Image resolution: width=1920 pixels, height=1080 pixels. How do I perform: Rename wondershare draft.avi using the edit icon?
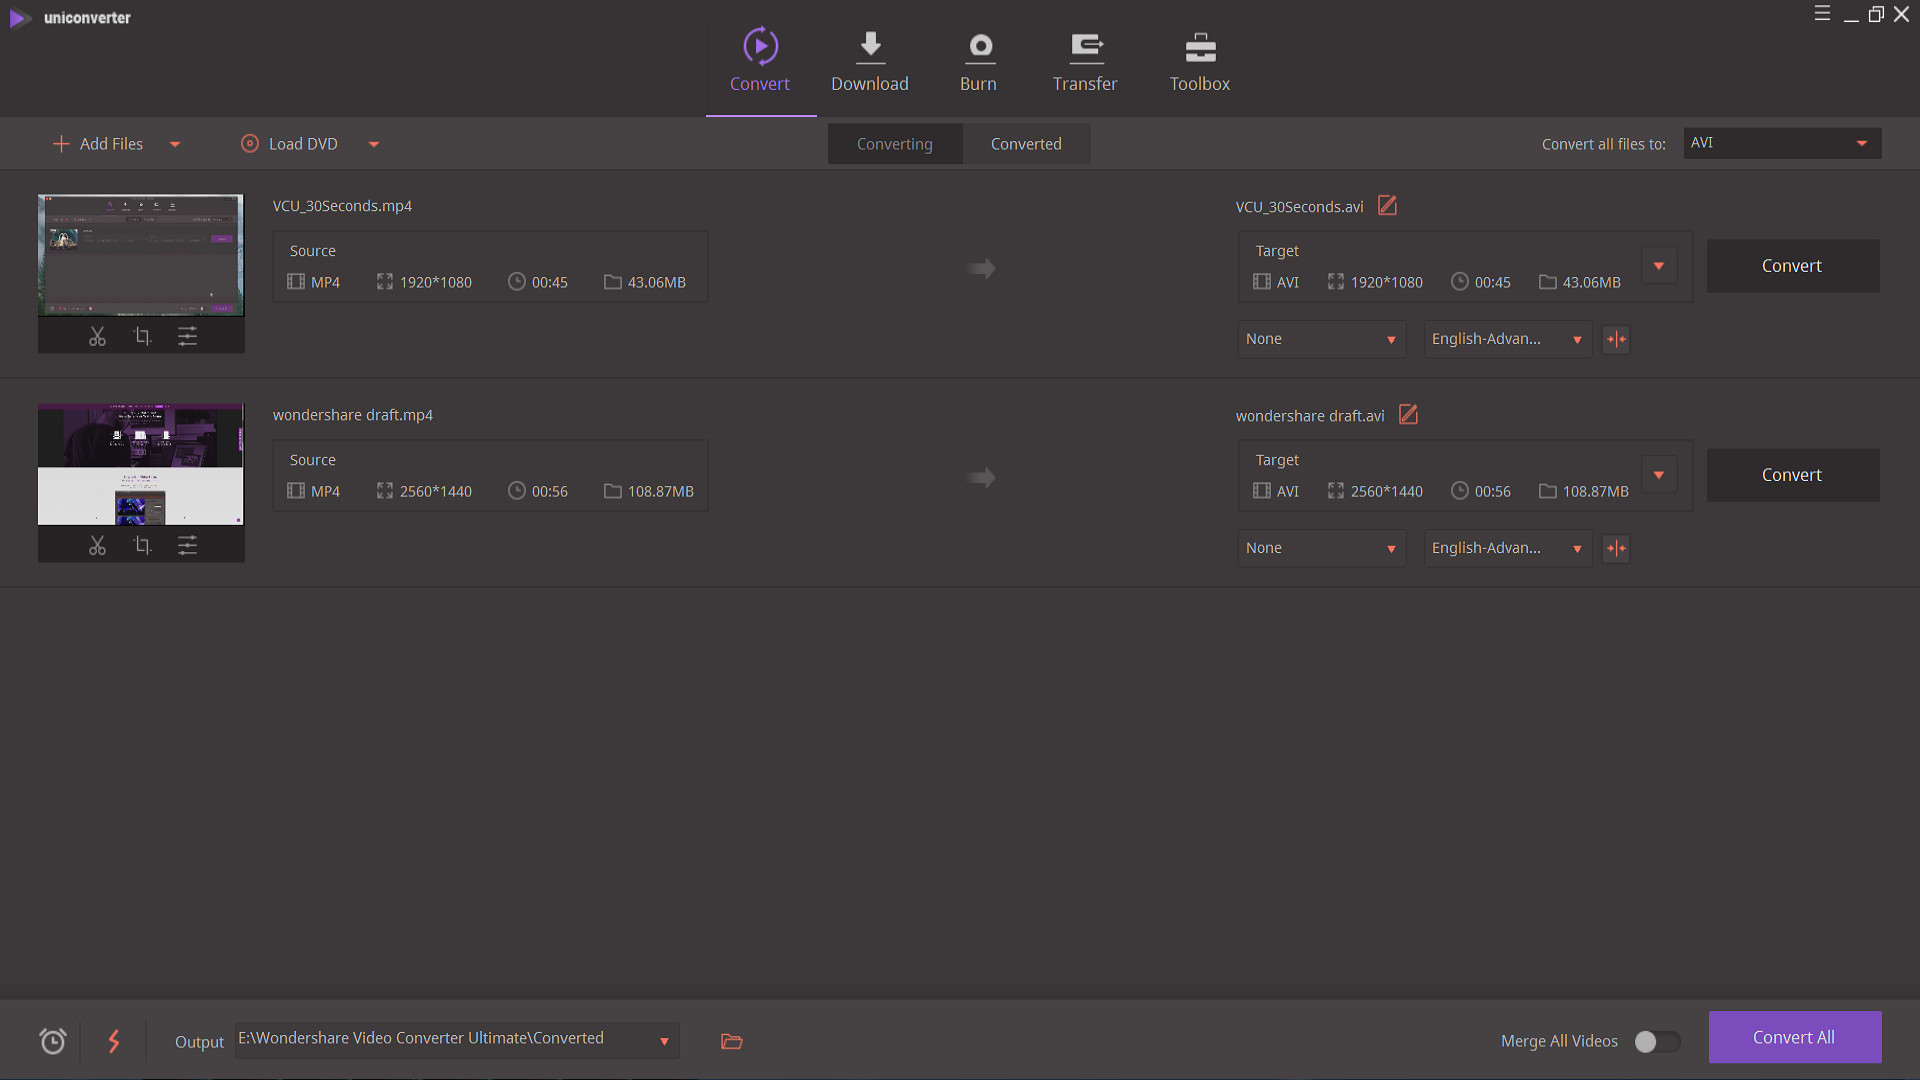click(x=1408, y=414)
